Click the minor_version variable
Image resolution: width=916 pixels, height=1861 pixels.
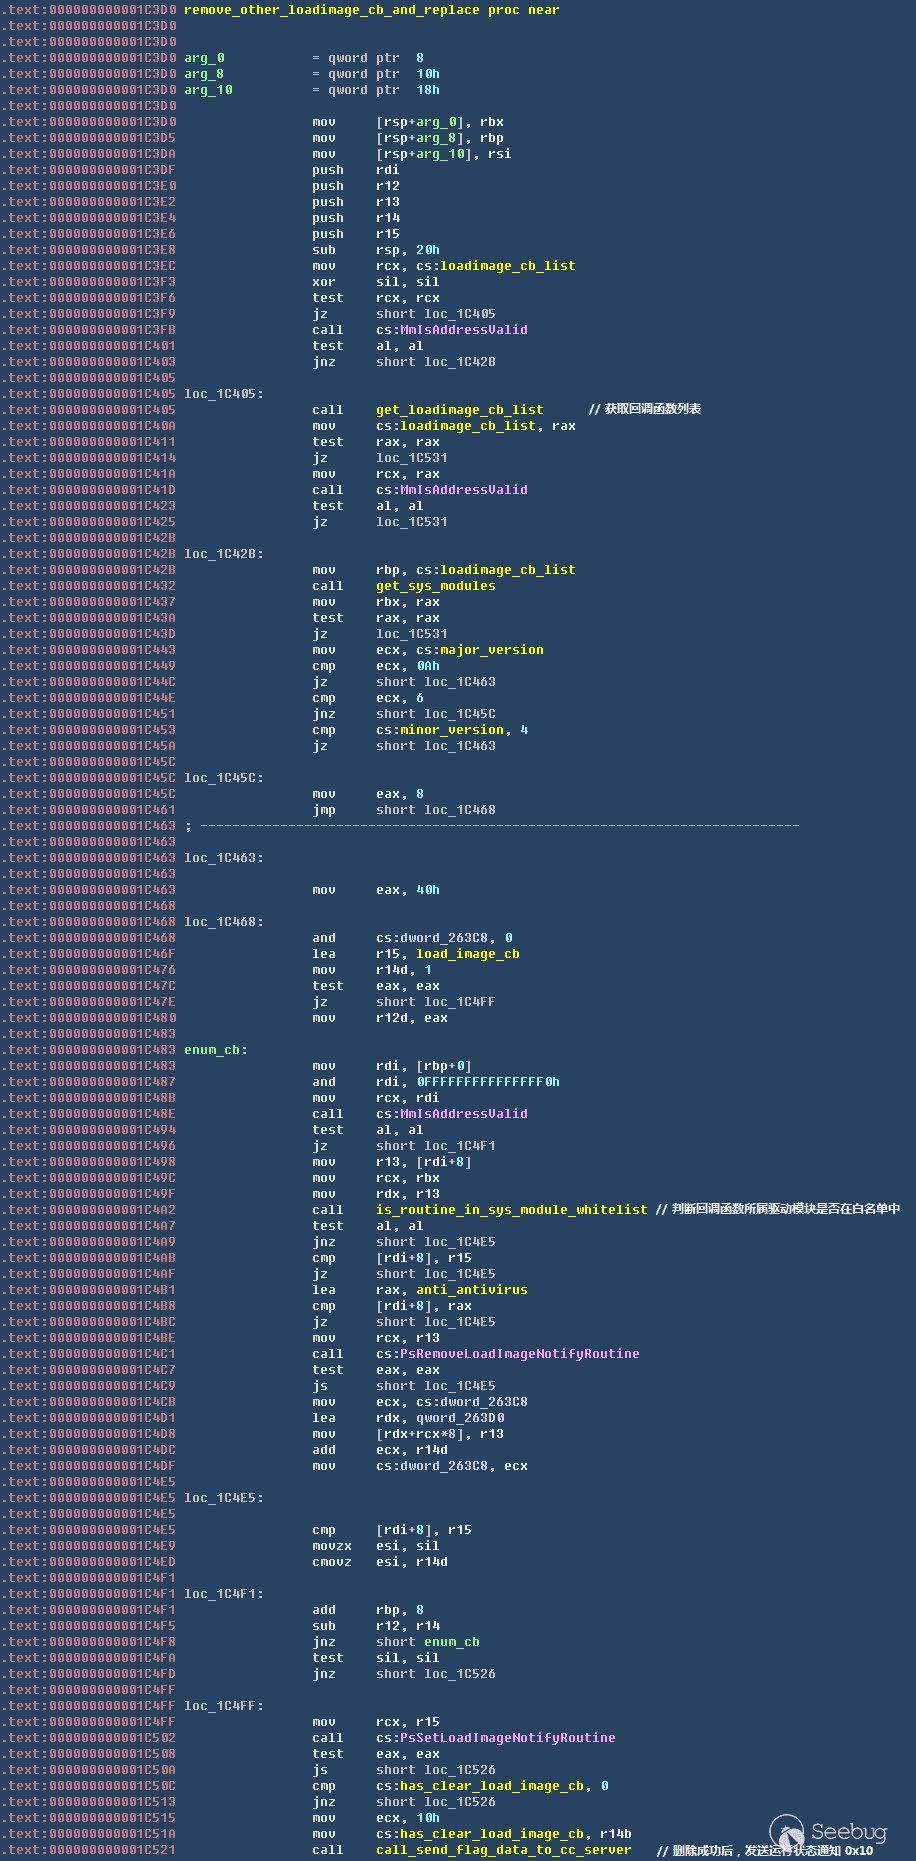pyautogui.click(x=452, y=730)
